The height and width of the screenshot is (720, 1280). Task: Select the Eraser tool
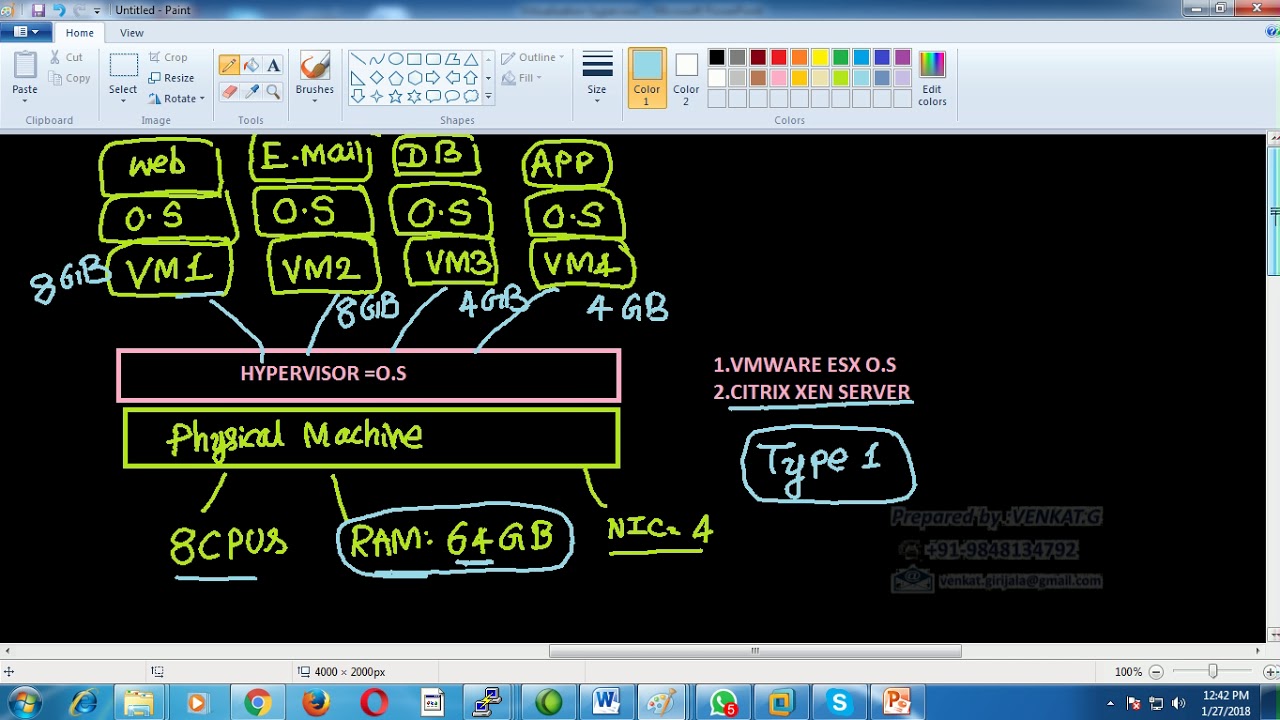(229, 92)
